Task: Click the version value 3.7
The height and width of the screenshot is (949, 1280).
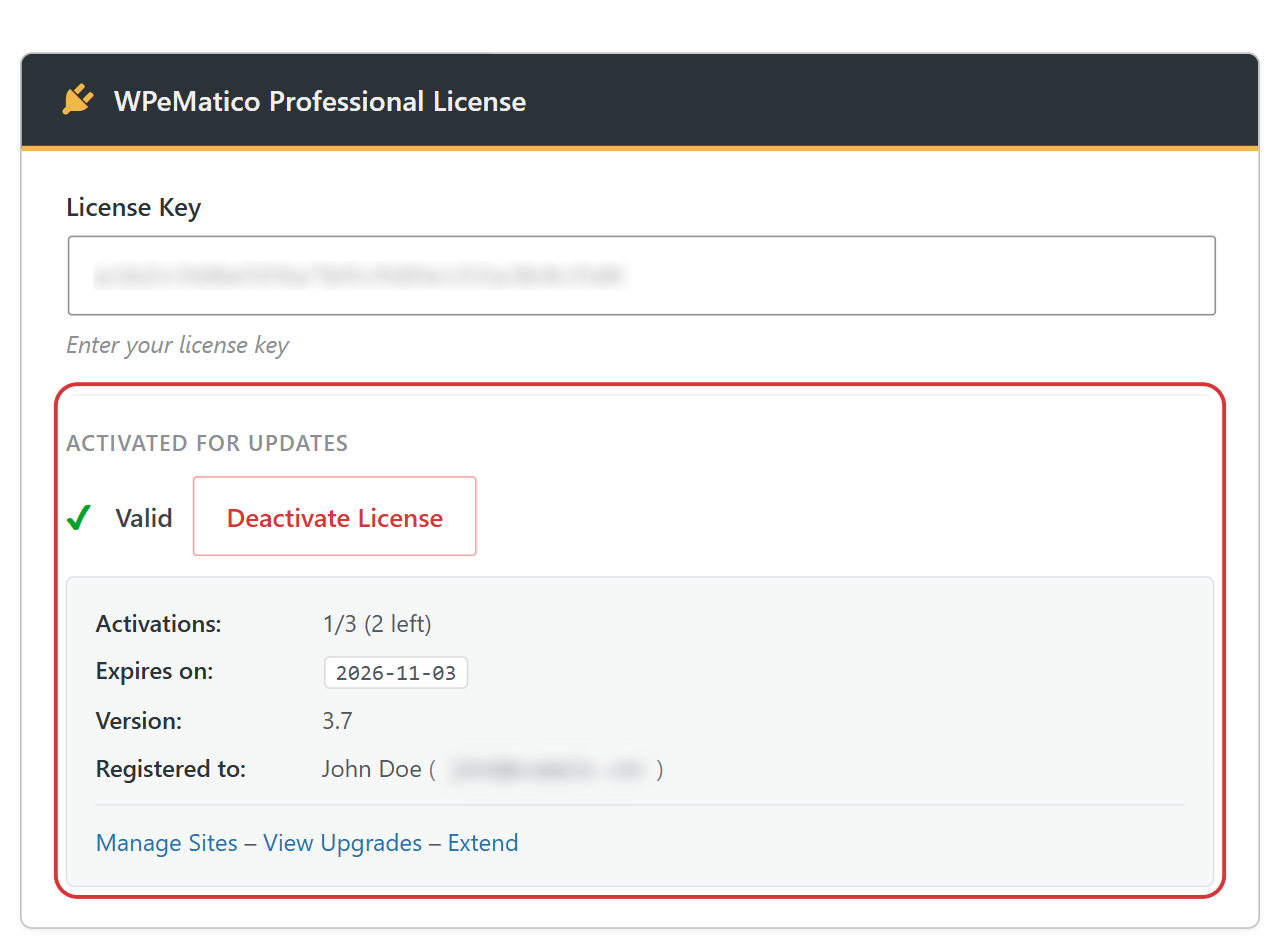Action: (x=337, y=721)
